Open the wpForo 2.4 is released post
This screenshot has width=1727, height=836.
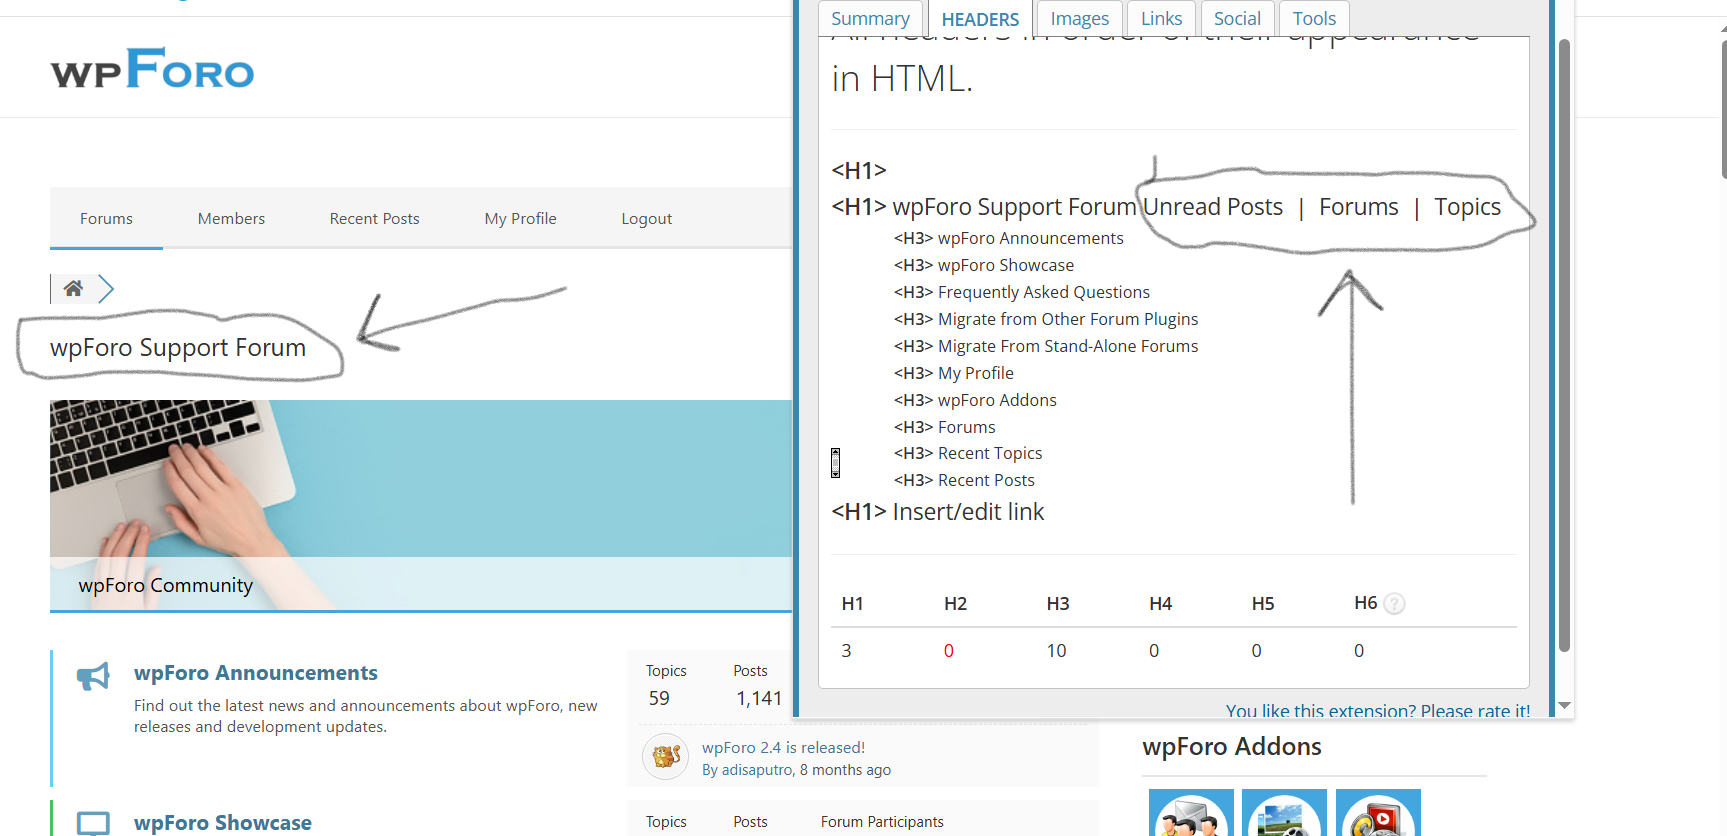(x=783, y=747)
